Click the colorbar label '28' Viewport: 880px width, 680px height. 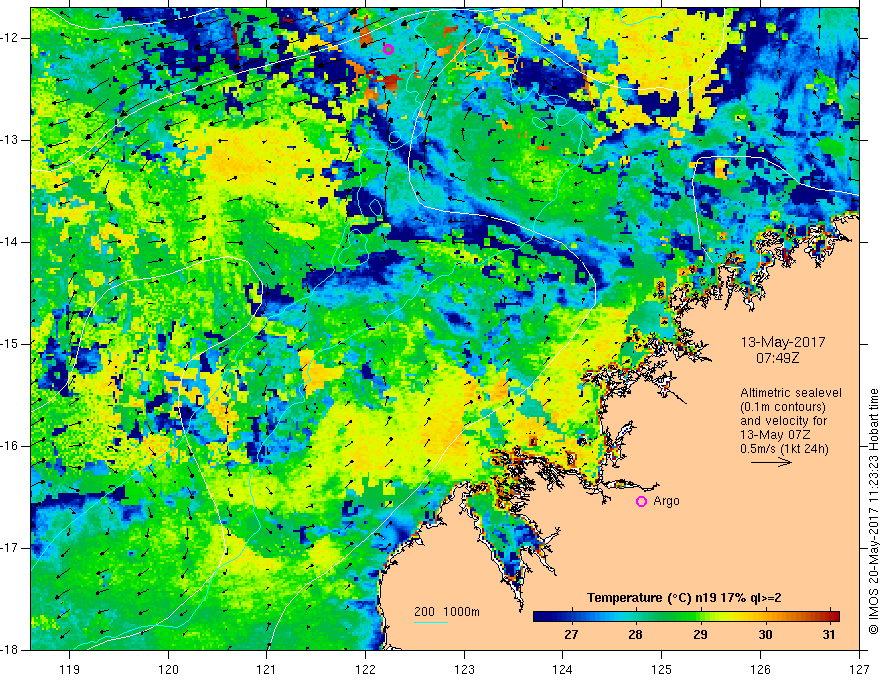click(635, 635)
